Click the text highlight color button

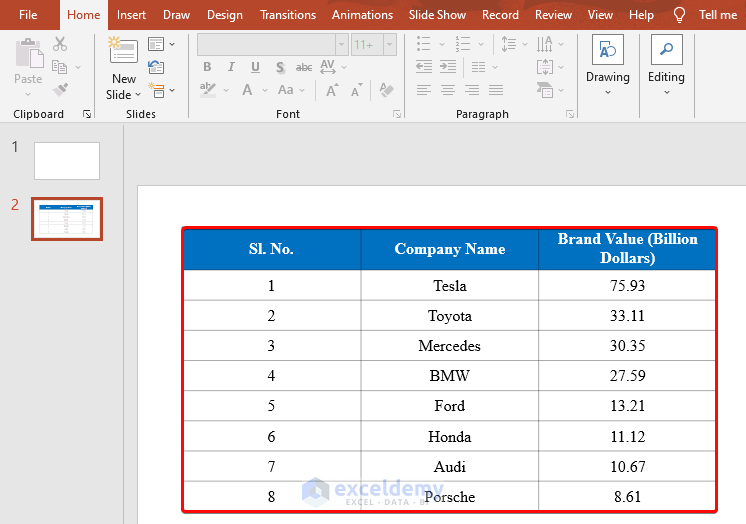(x=209, y=90)
